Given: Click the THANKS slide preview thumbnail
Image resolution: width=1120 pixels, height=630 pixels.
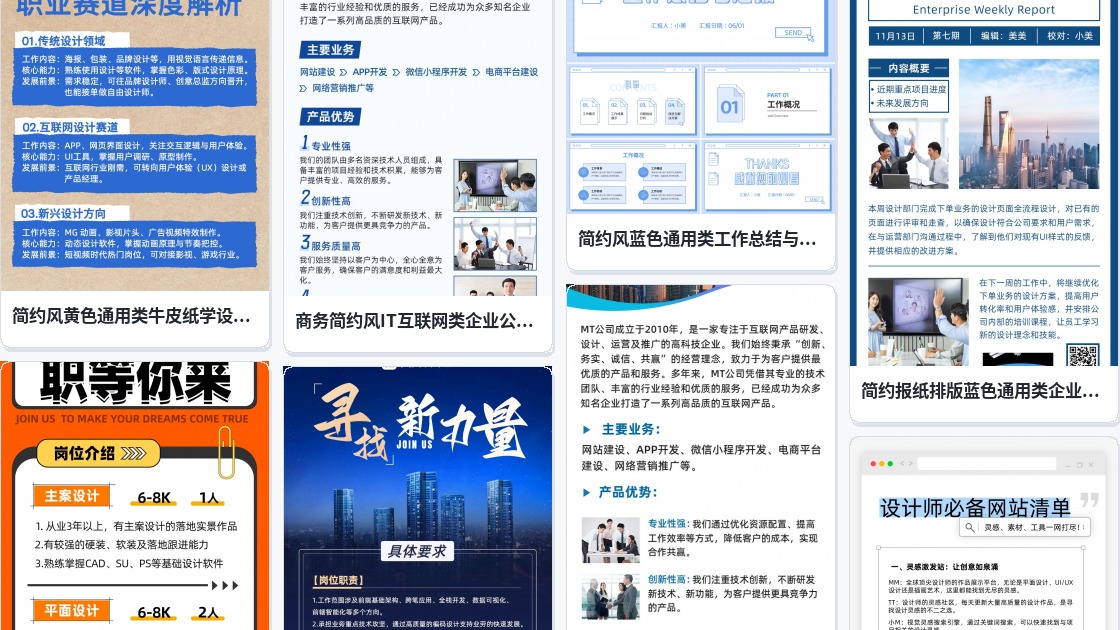Looking at the screenshot, I should coord(768,176).
